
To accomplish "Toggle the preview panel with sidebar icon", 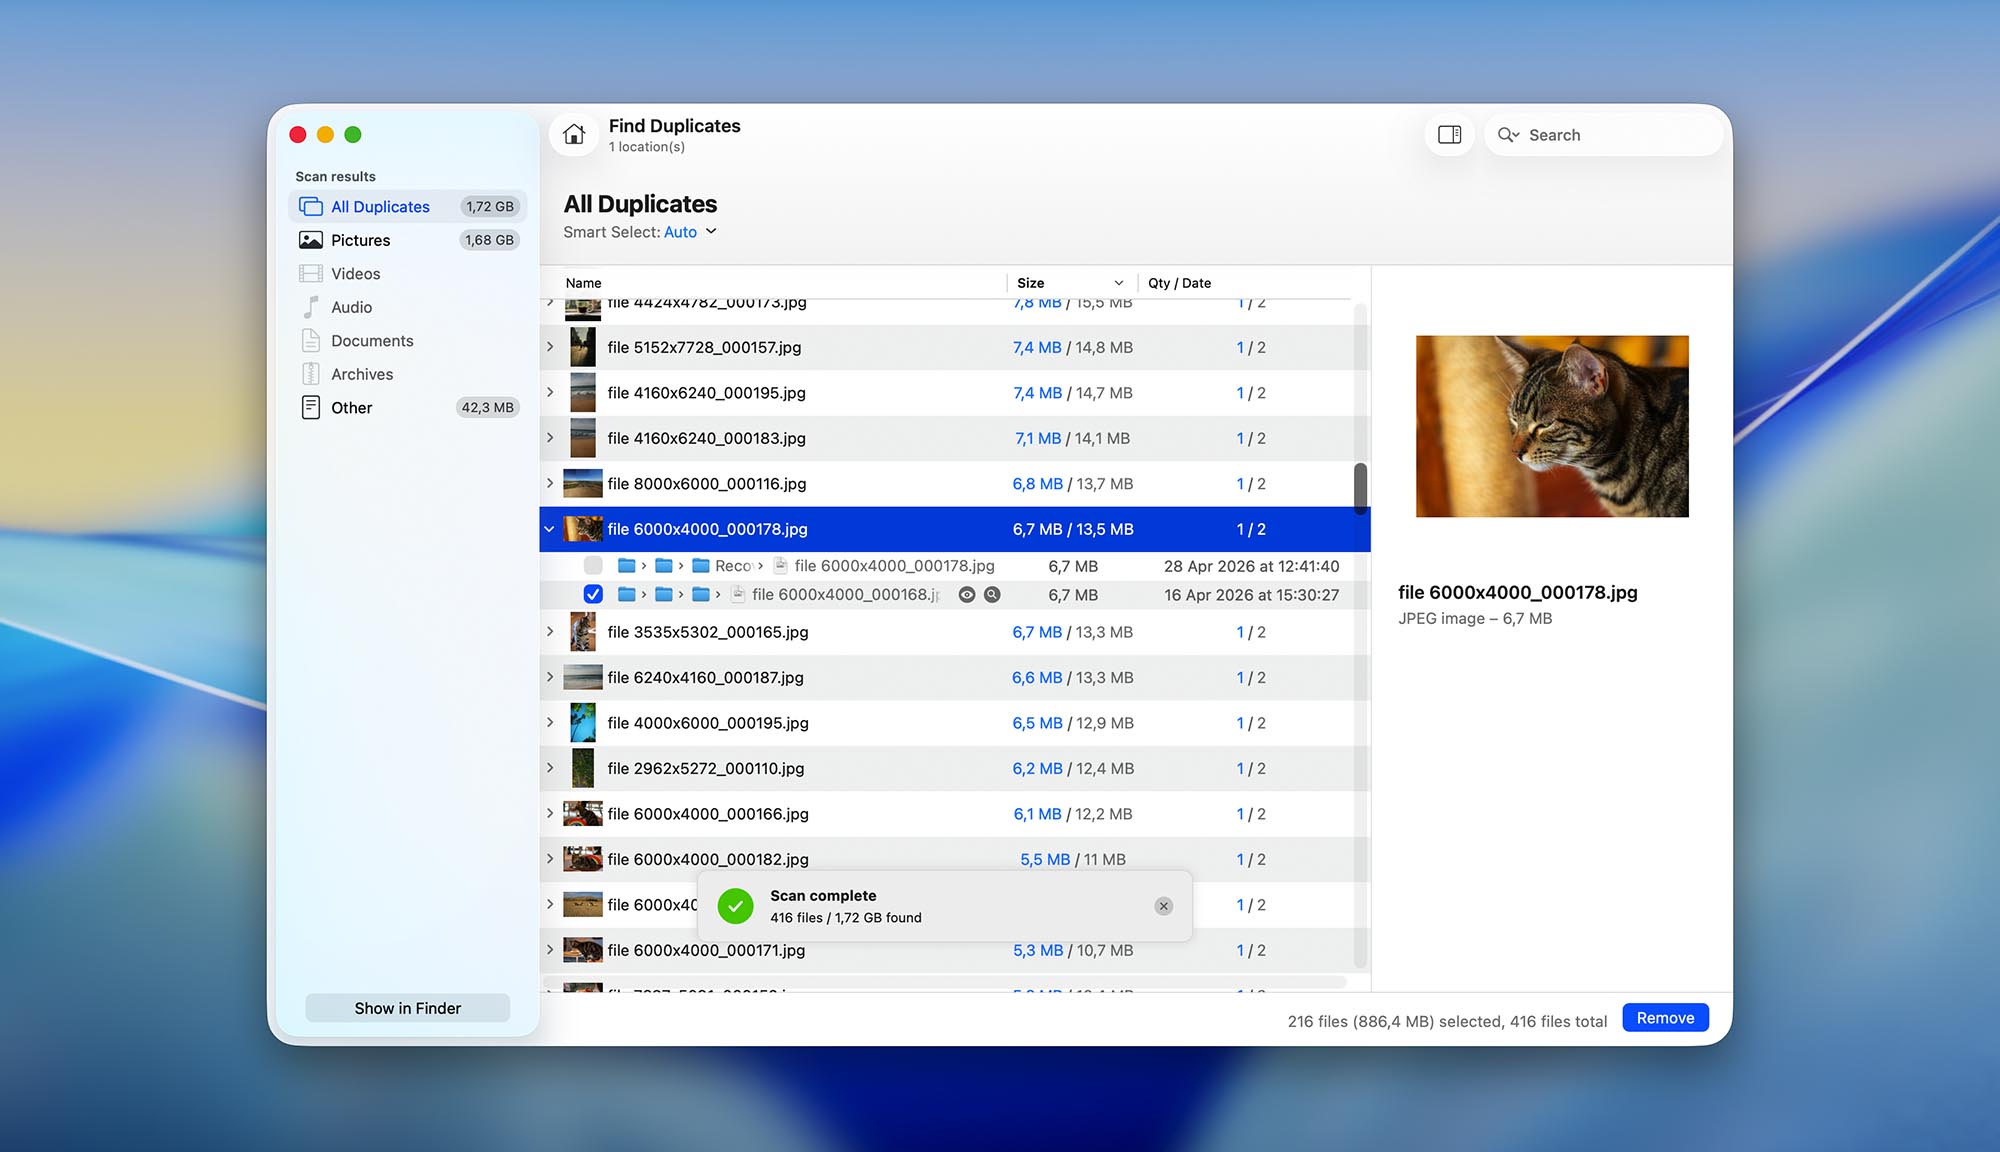I will (1449, 134).
